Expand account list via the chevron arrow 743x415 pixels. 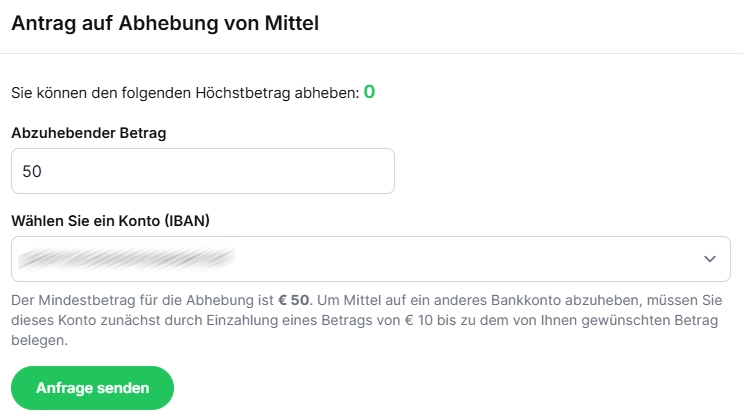pos(710,259)
